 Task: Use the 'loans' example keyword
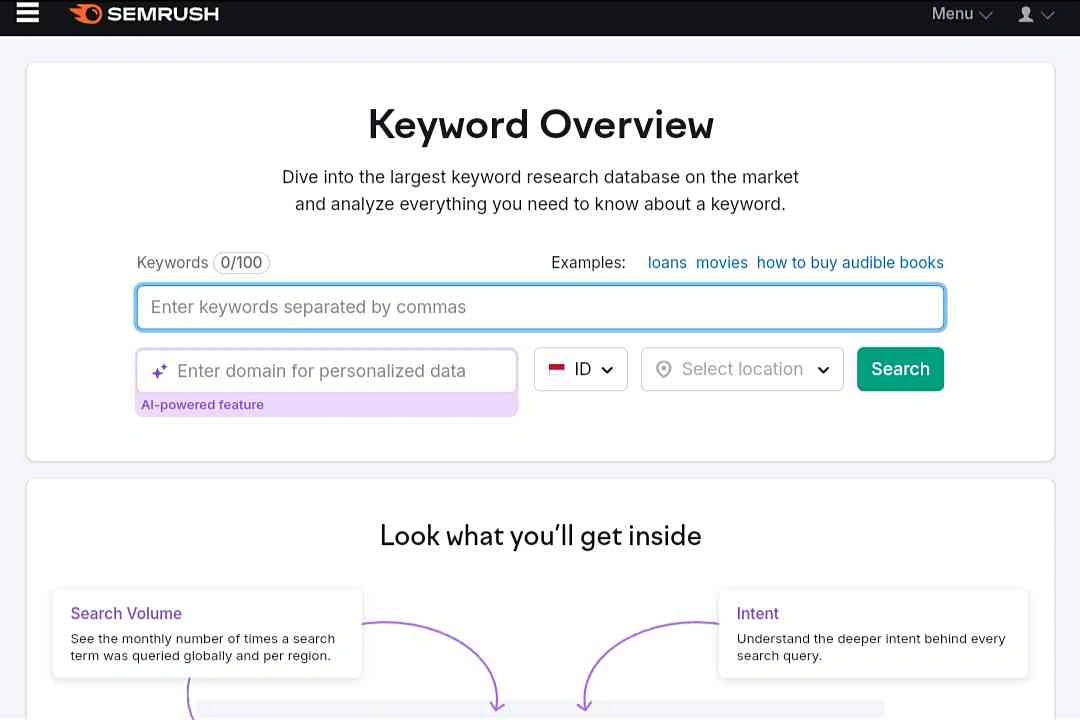point(667,263)
